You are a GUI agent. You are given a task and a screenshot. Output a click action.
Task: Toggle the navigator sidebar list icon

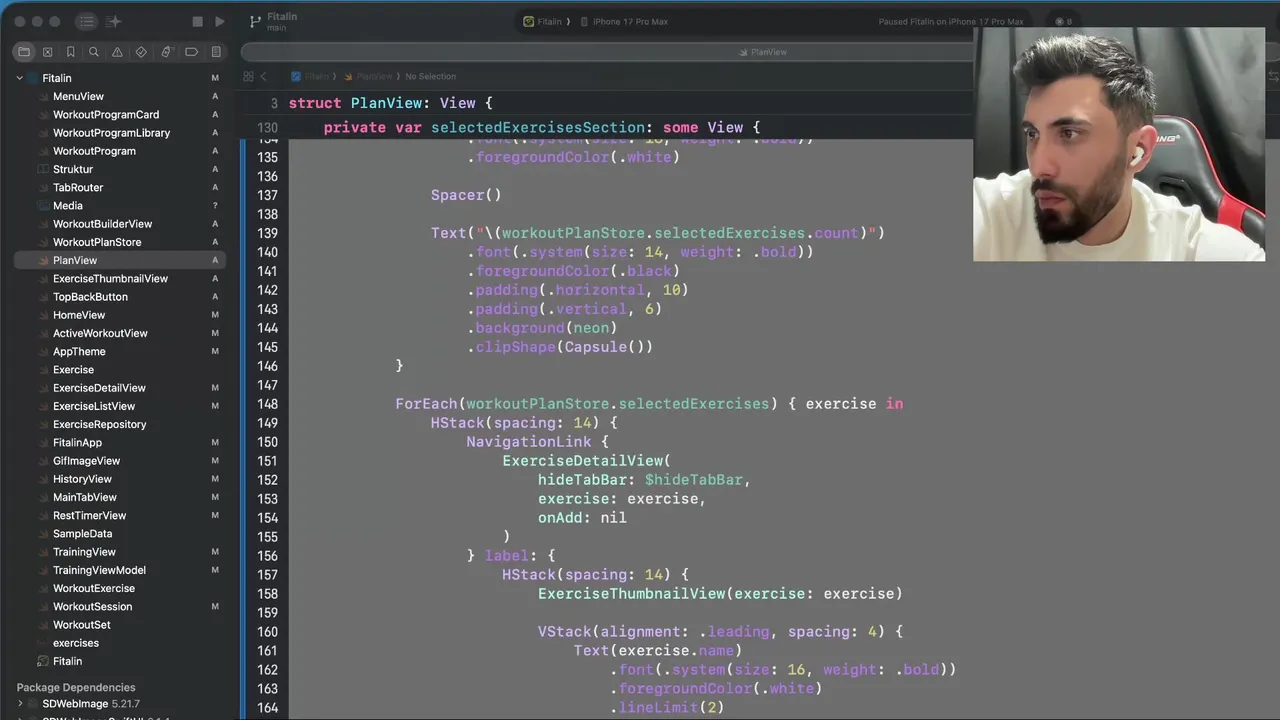tap(87, 21)
